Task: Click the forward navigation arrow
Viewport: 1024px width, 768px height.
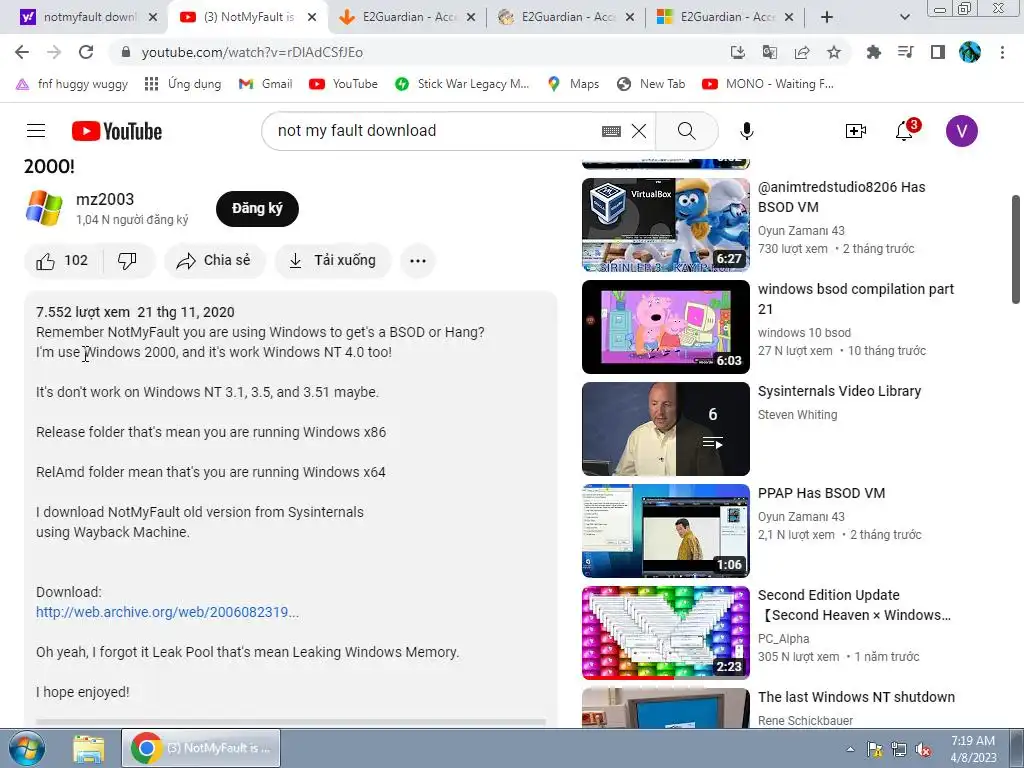Action: coord(54,52)
